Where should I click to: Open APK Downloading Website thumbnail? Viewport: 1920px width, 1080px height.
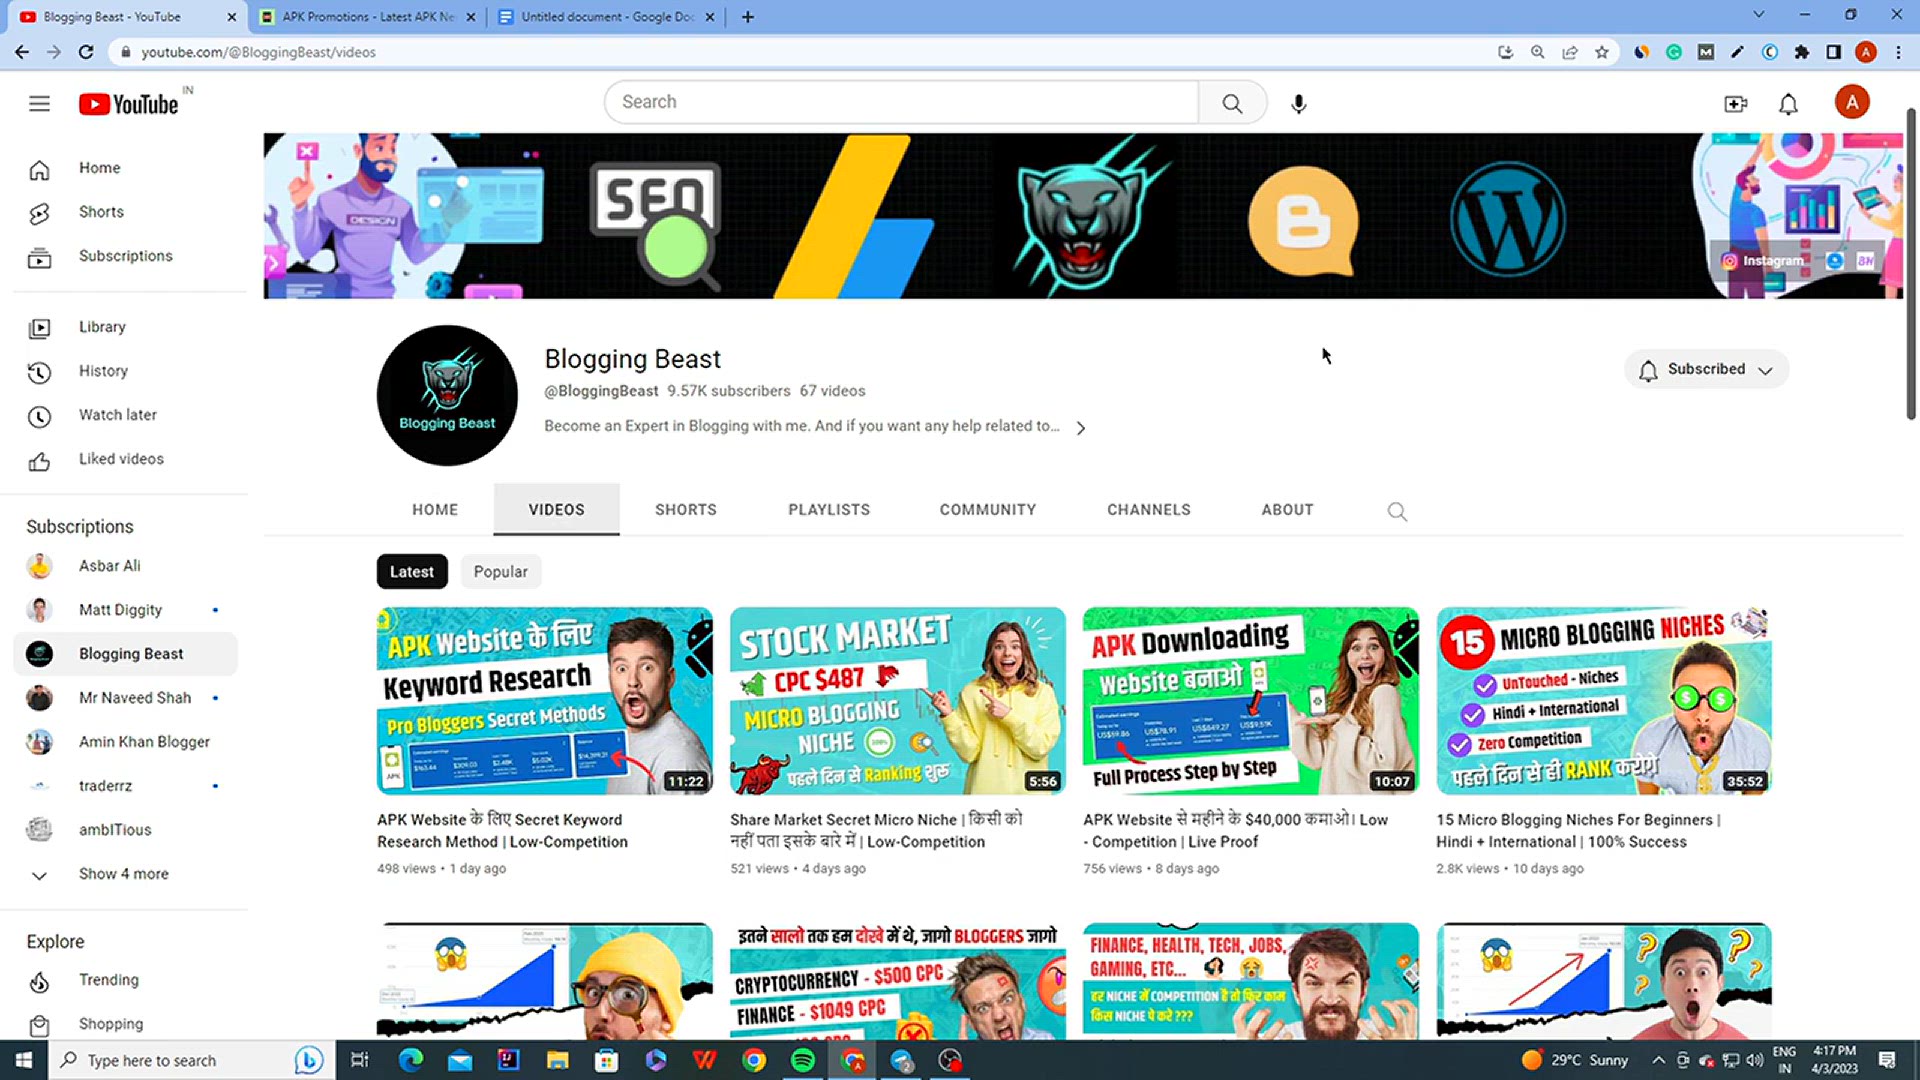point(1250,701)
